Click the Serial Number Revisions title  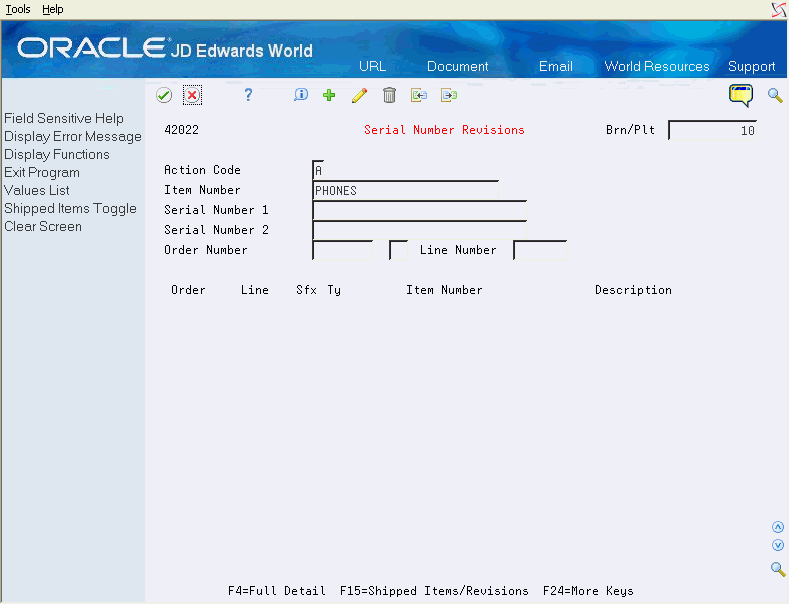tap(444, 130)
